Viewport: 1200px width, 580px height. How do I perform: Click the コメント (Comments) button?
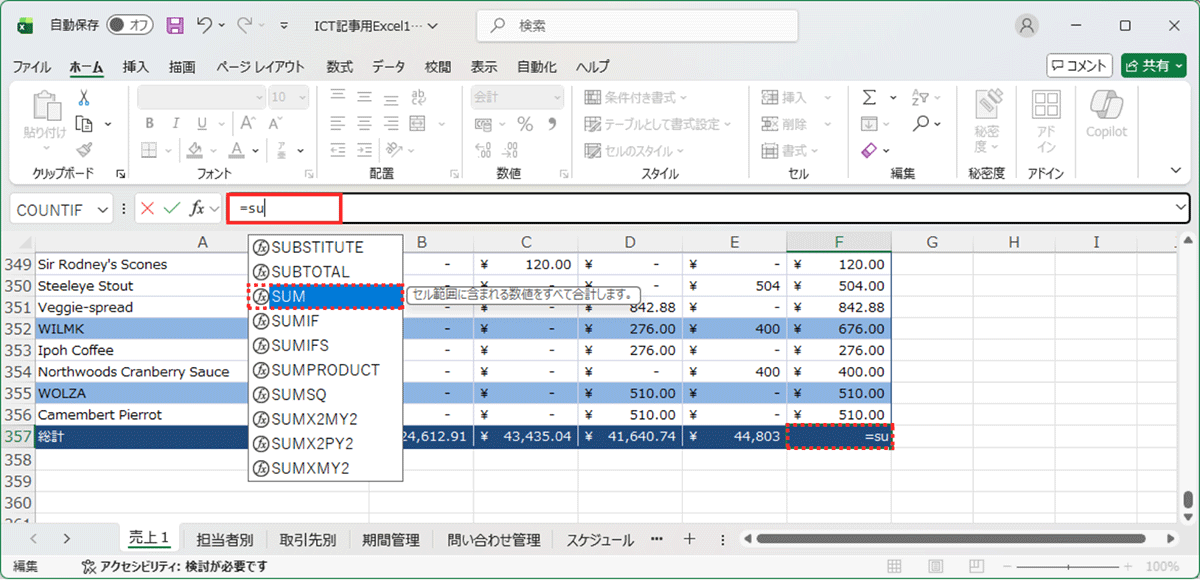pyautogui.click(x=1079, y=66)
